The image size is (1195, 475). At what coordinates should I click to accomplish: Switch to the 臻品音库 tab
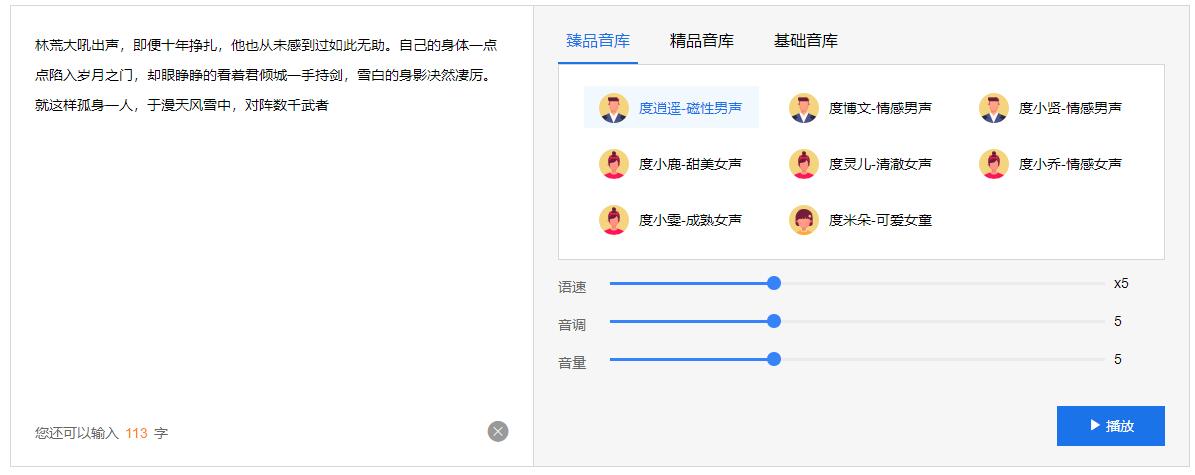pos(598,41)
